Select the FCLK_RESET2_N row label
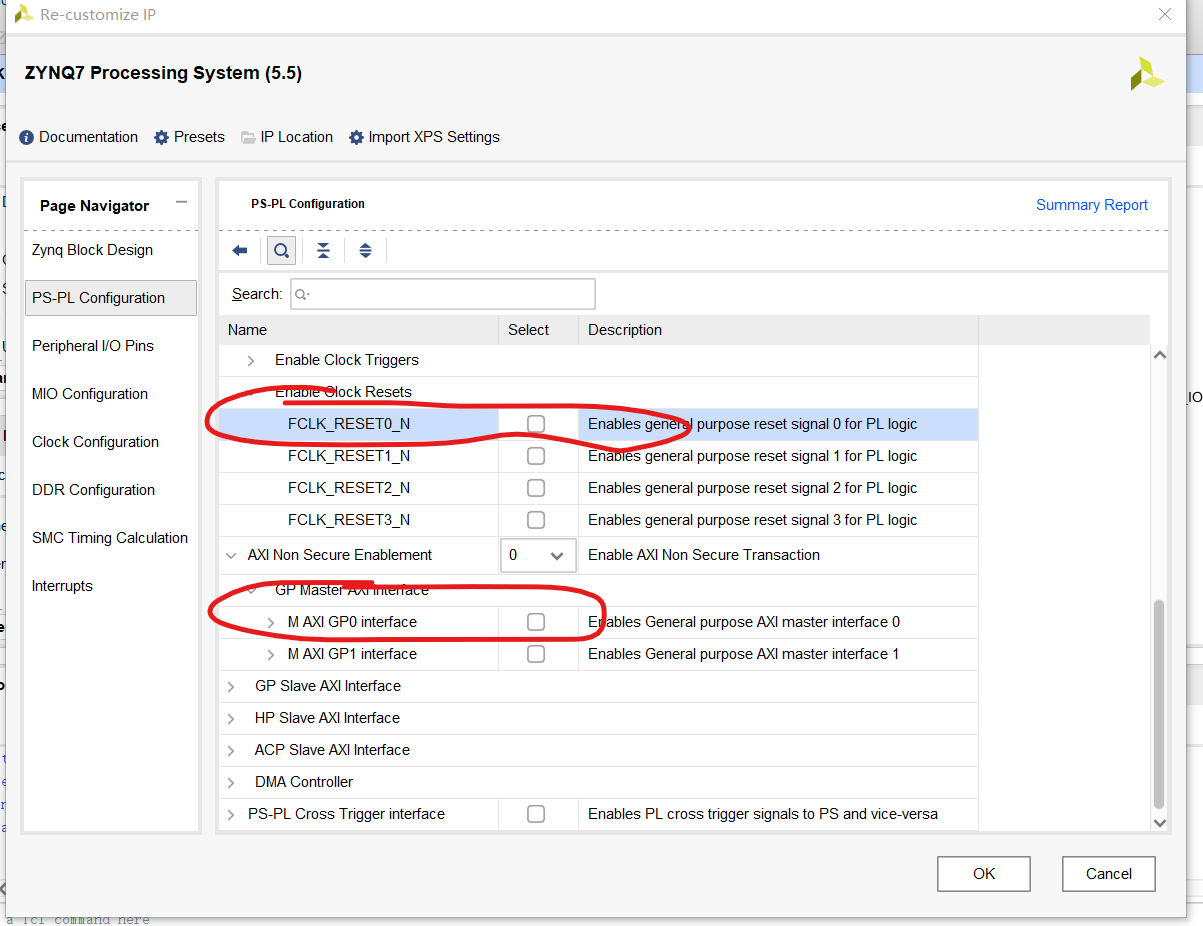This screenshot has width=1203, height=926. click(x=349, y=488)
